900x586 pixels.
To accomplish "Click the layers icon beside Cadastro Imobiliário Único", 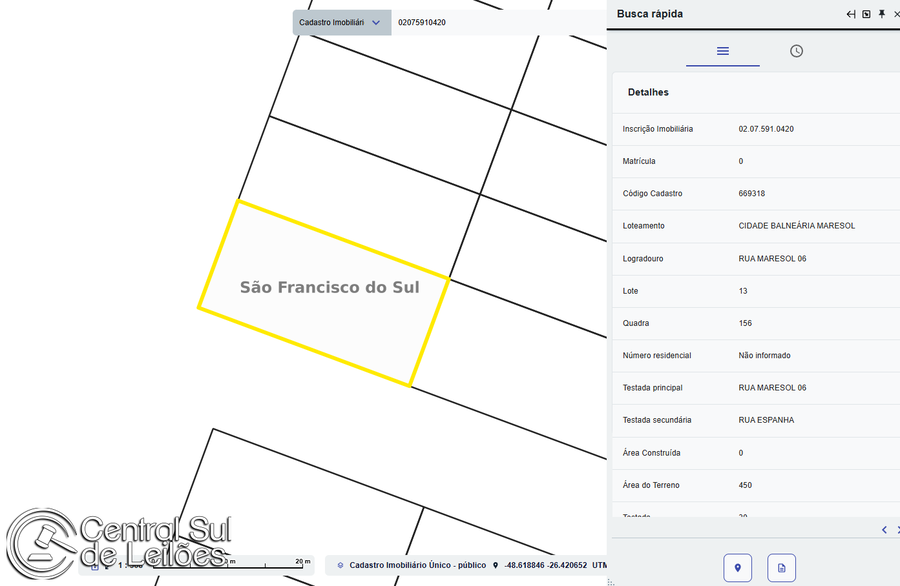I will pyautogui.click(x=340, y=565).
